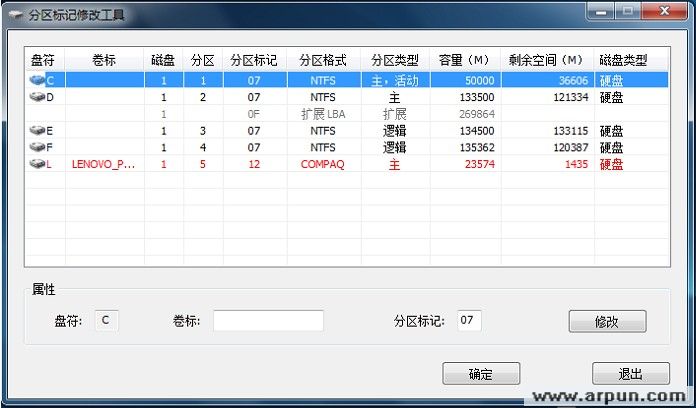Click the 盘符 field showing C

coord(107,321)
